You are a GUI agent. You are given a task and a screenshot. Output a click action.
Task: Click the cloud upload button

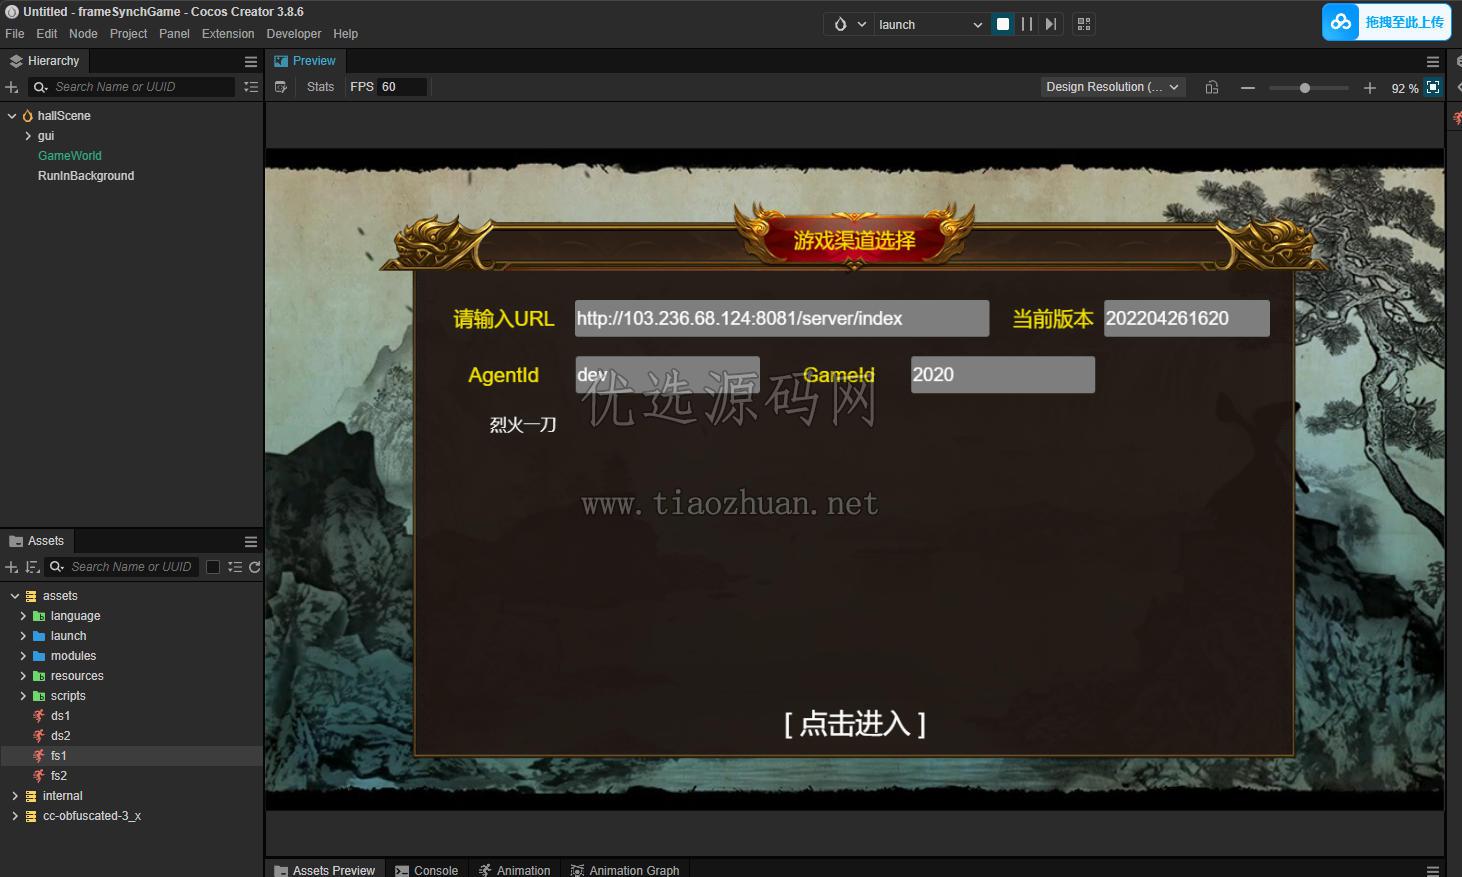[1386, 22]
